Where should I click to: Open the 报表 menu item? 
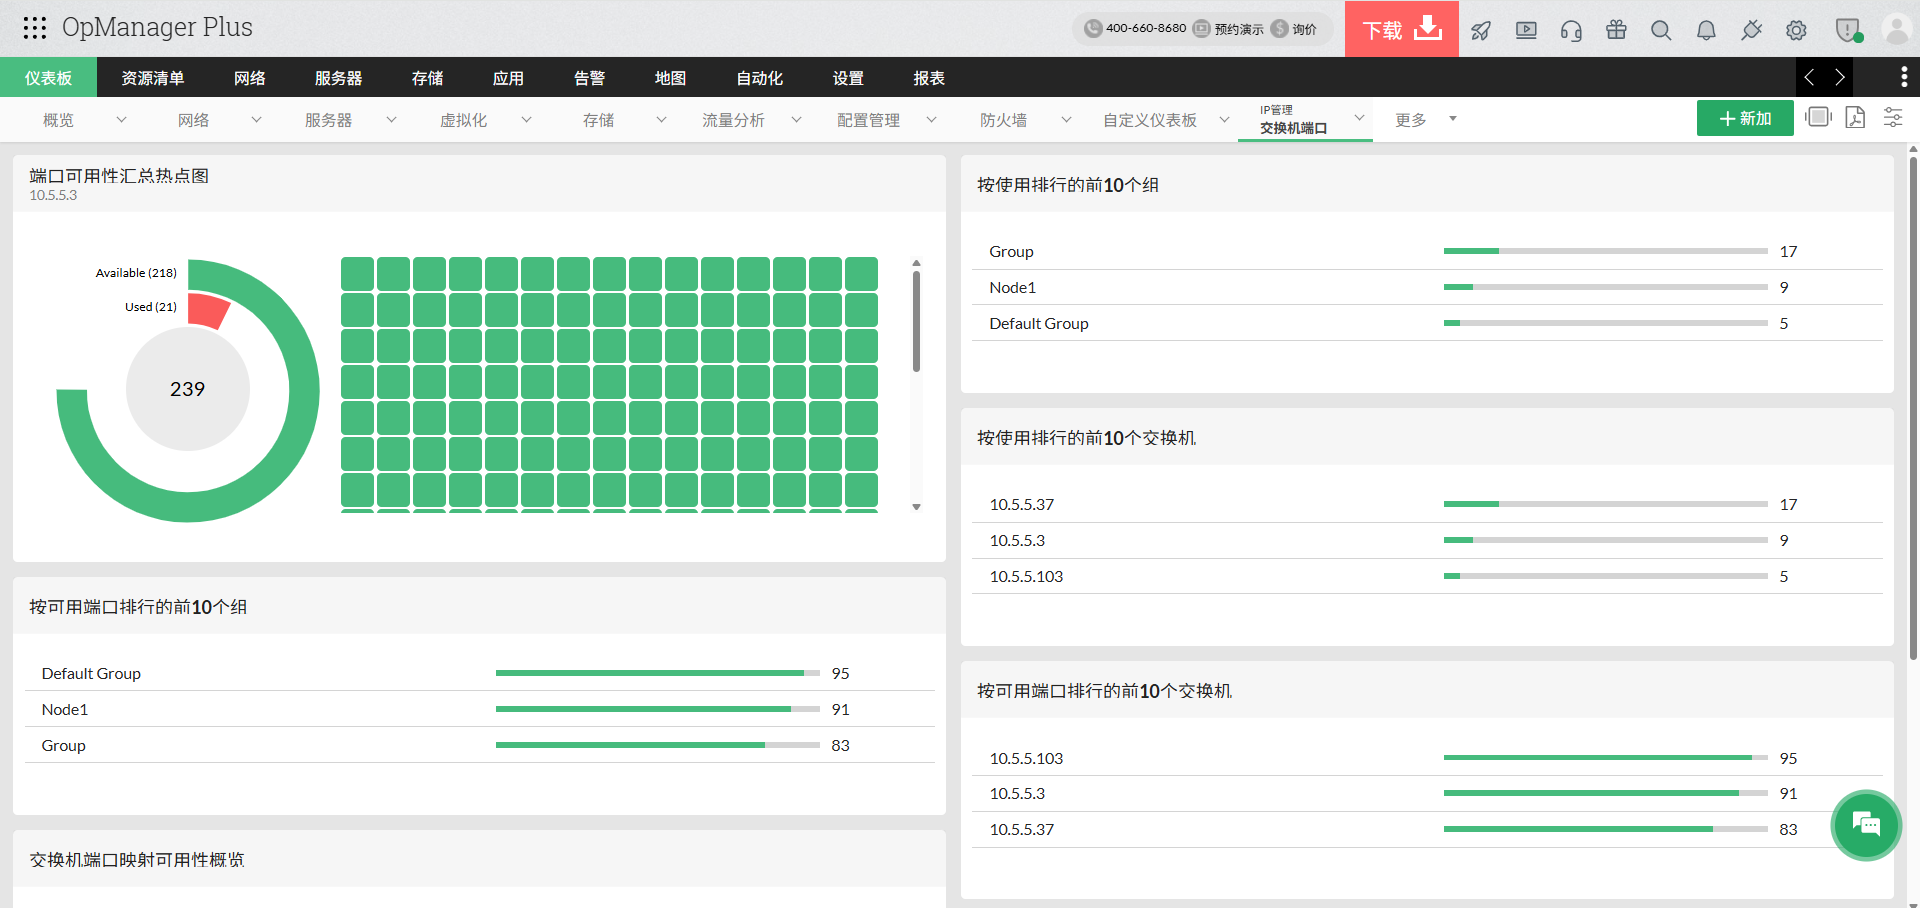point(928,78)
